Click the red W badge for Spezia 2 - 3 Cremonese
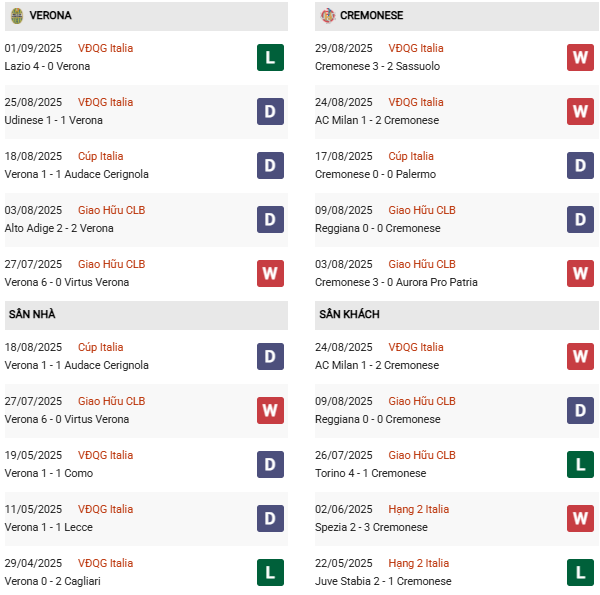This screenshot has width=600, height=595. click(580, 518)
